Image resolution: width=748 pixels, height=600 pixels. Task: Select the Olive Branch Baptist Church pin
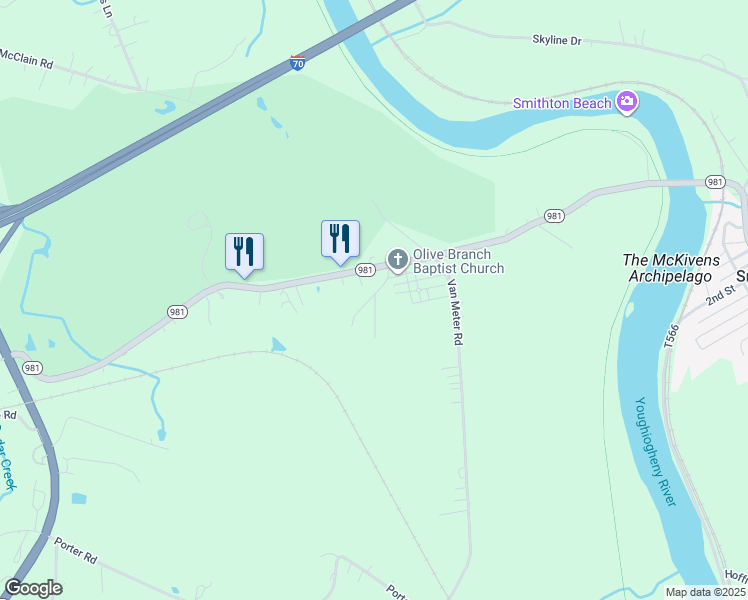tap(398, 260)
